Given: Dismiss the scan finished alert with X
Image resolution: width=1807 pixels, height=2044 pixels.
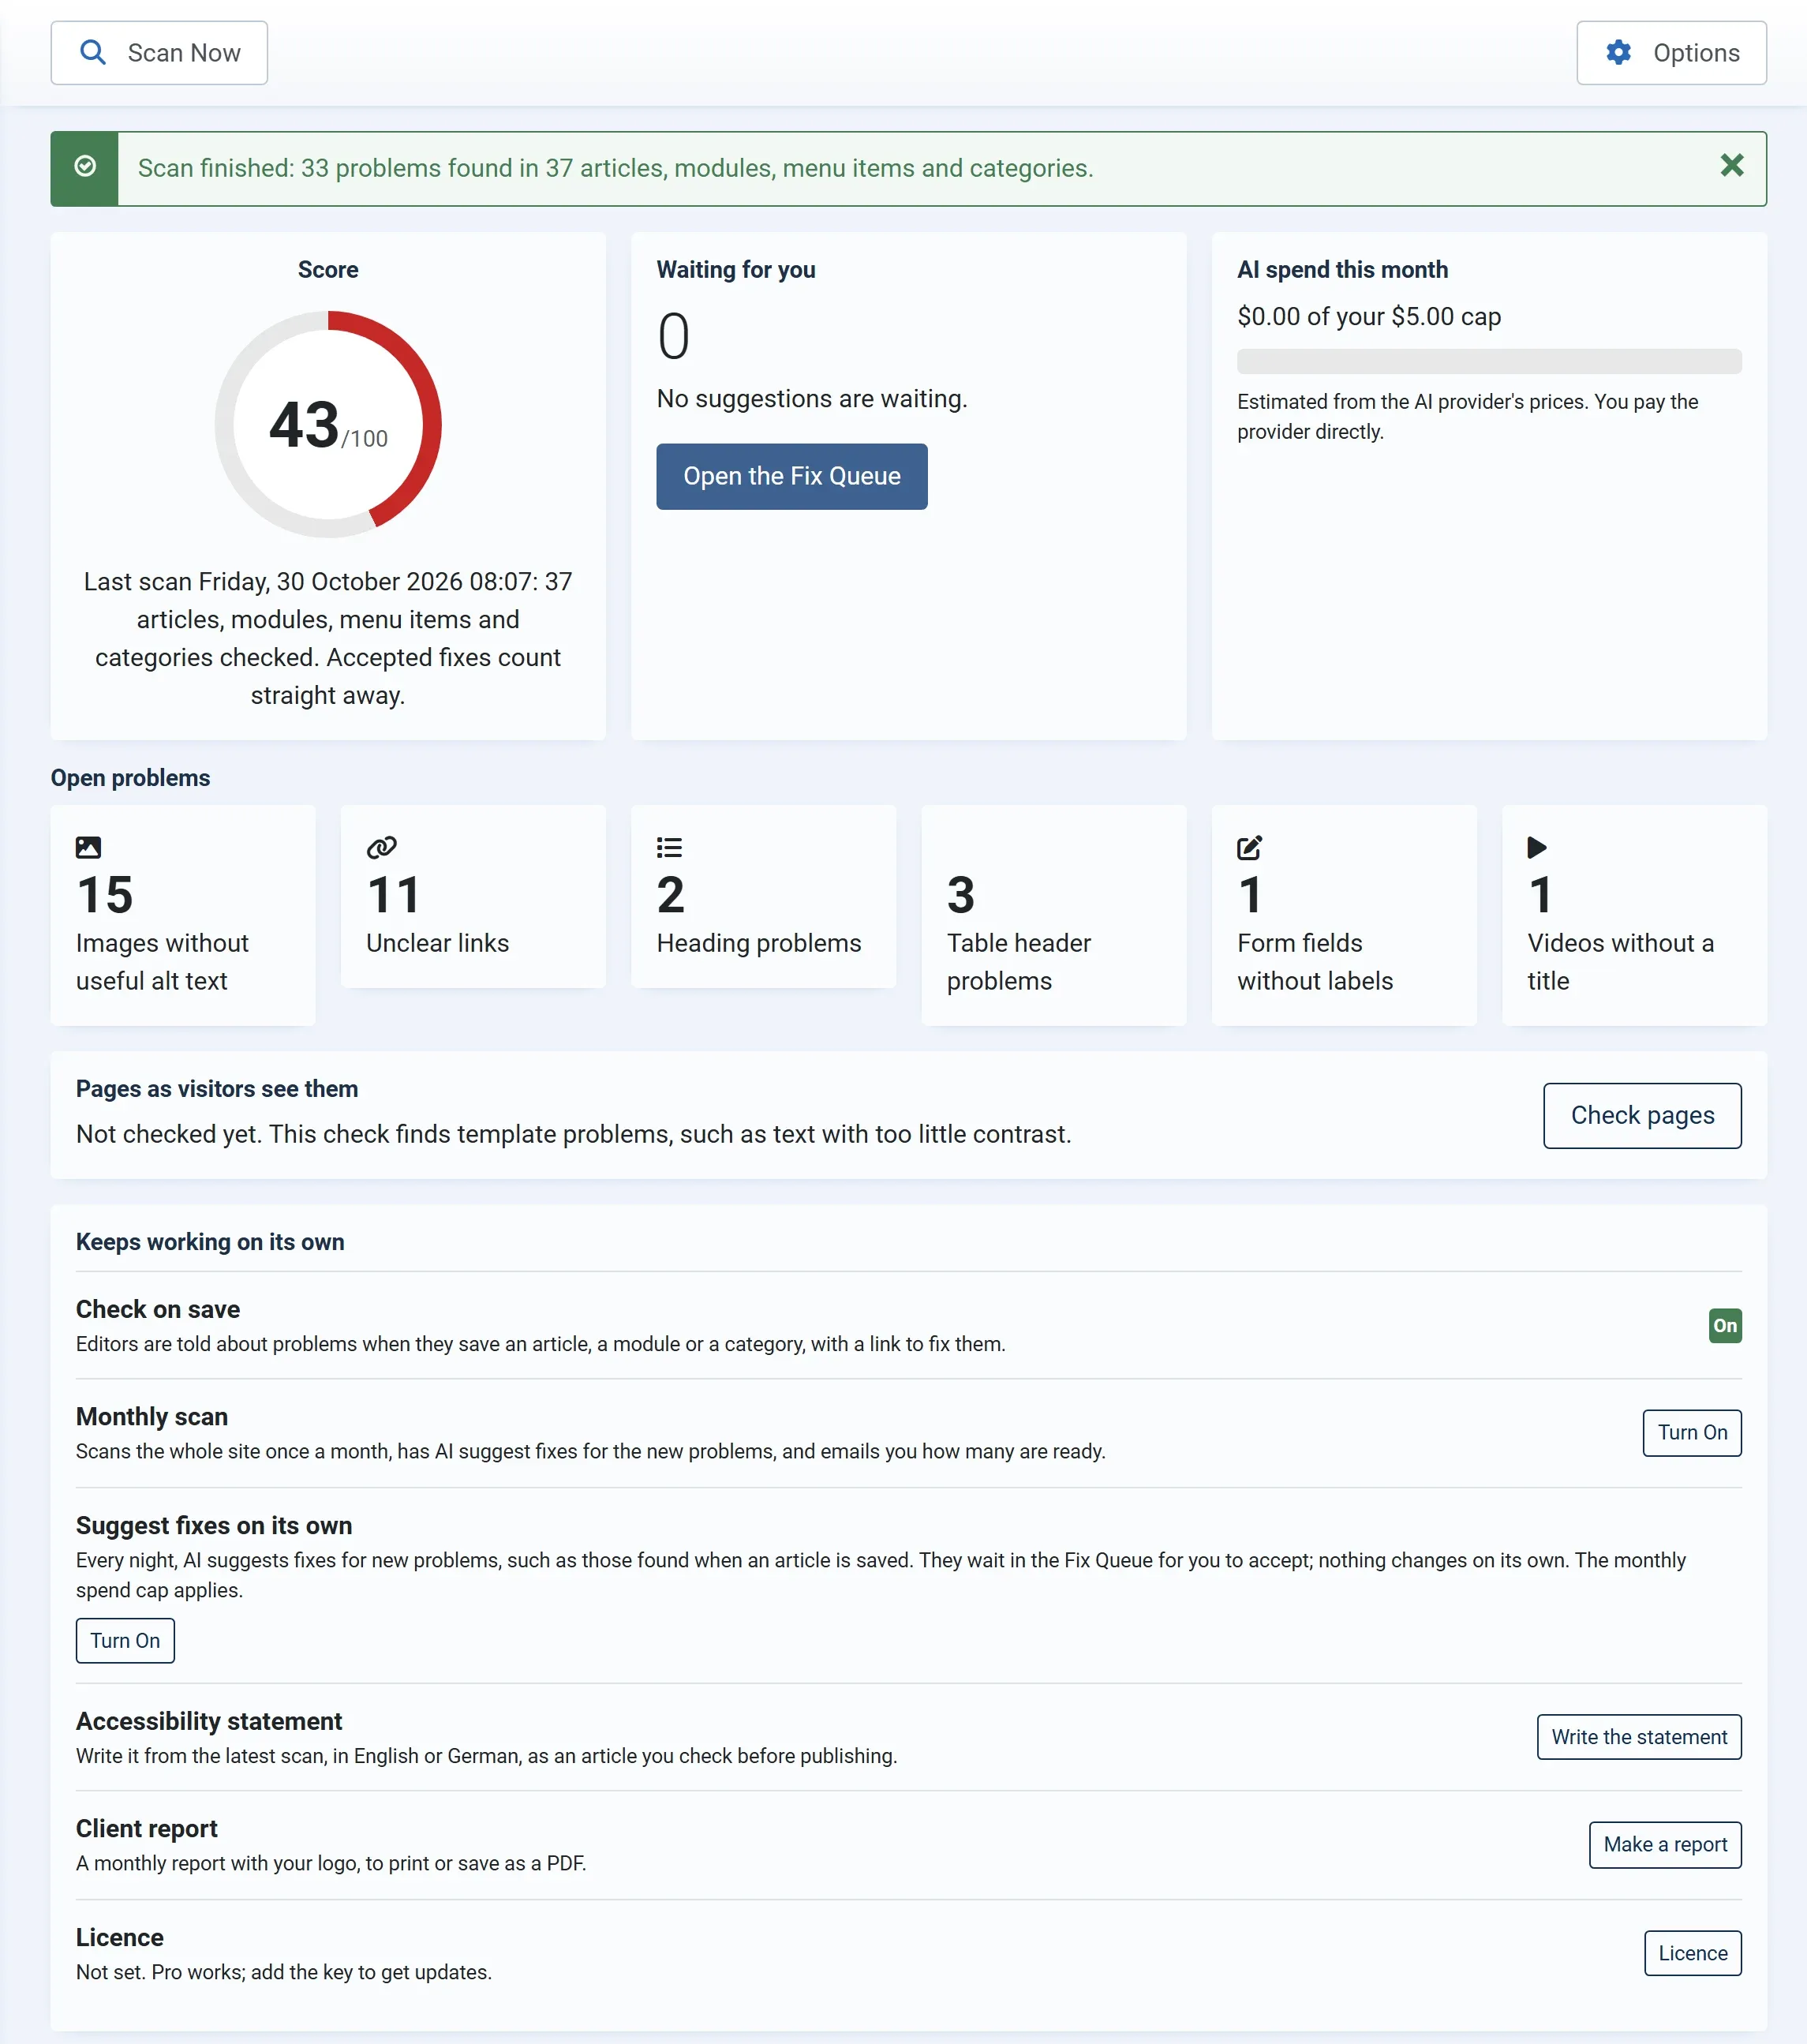Looking at the screenshot, I should click(x=1731, y=165).
